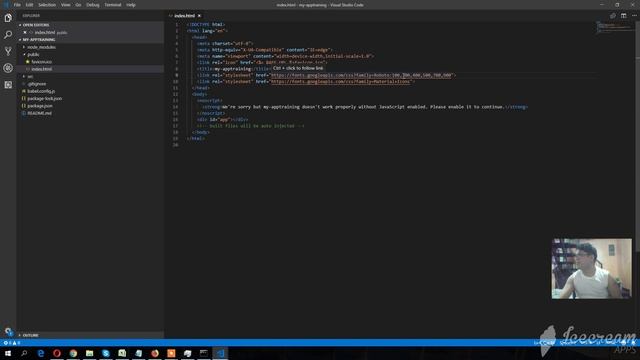
Task: Open the Debug menu
Action: [93, 5]
